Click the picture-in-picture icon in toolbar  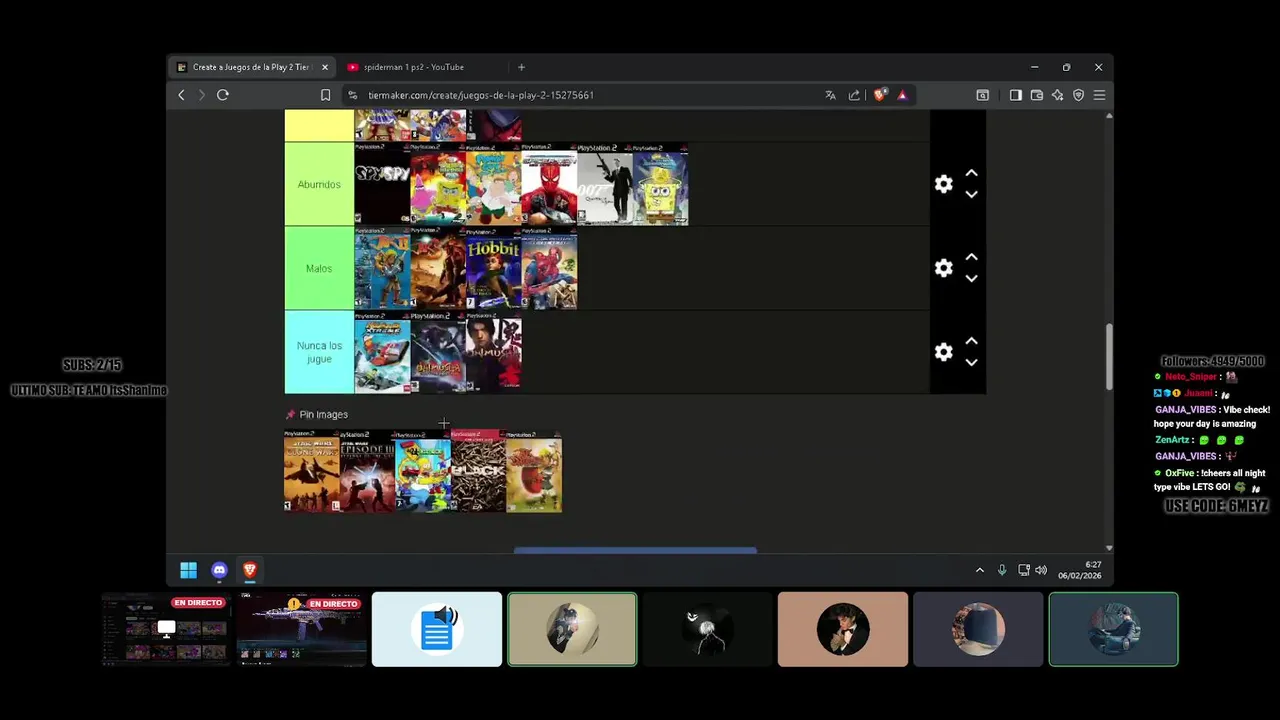click(982, 95)
